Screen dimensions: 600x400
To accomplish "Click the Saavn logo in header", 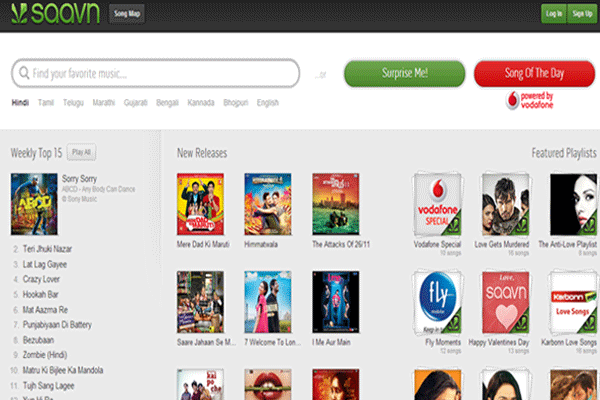I will (x=55, y=13).
